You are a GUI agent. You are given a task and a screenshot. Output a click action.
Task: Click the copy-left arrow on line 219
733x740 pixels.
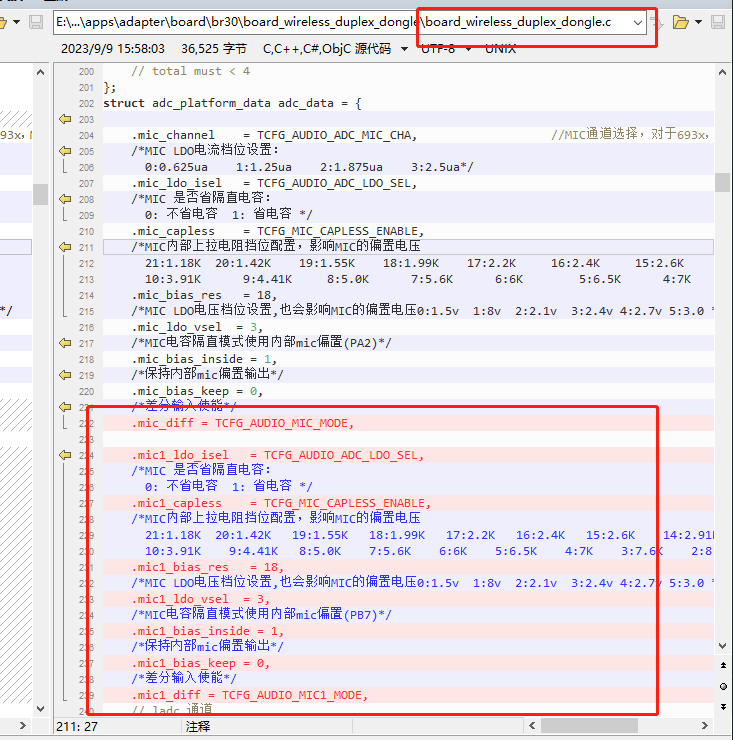65,375
